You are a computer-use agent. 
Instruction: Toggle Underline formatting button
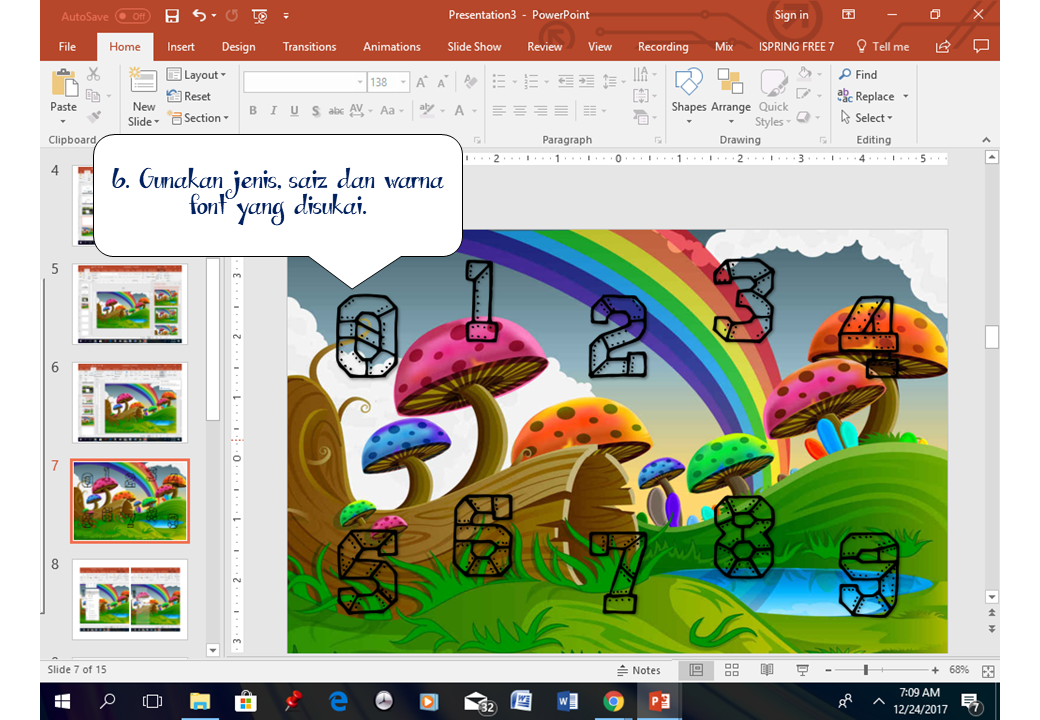click(294, 111)
